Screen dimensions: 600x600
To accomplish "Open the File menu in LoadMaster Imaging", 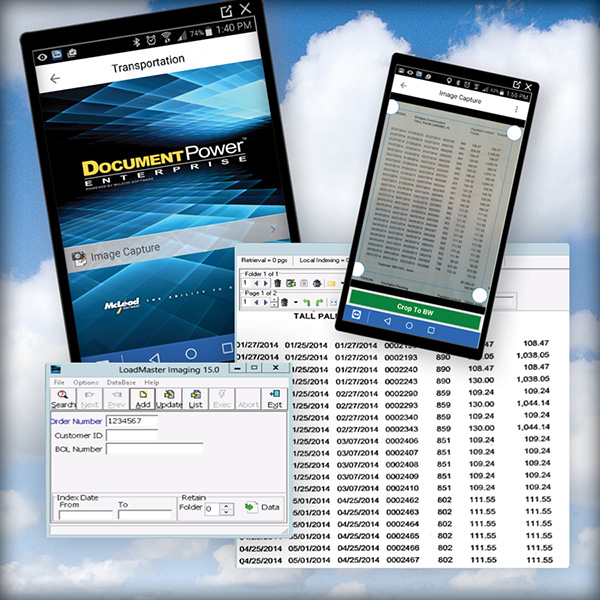I will click(59, 382).
